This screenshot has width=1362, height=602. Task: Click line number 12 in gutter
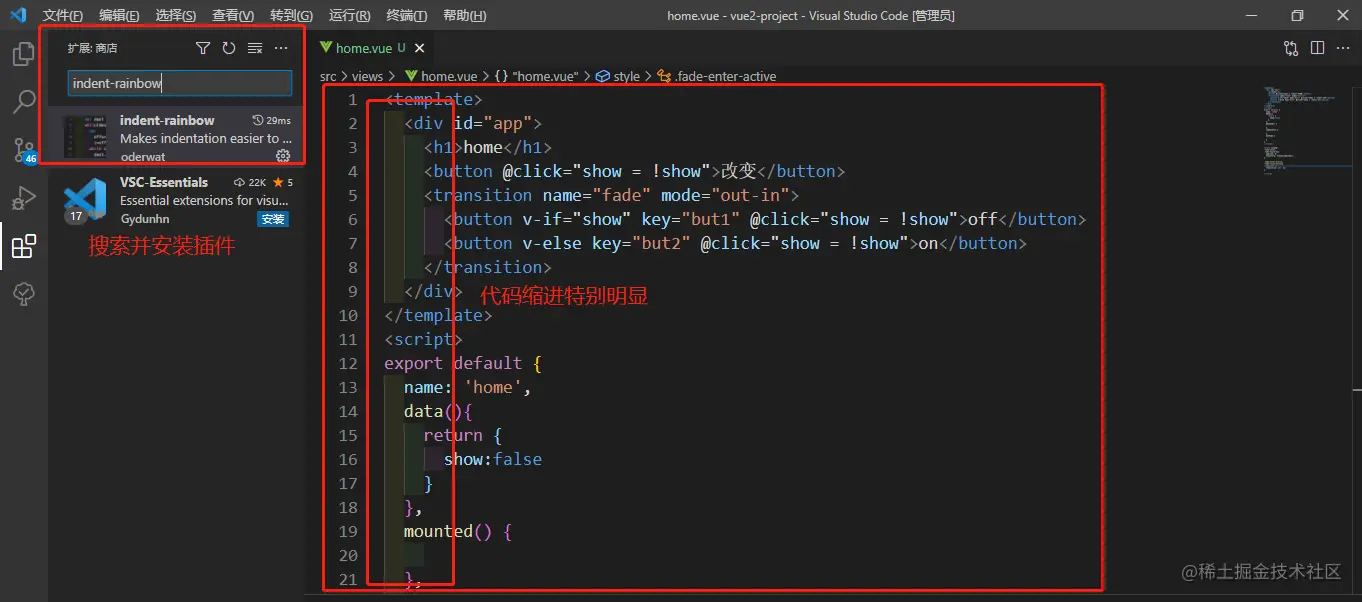348,363
